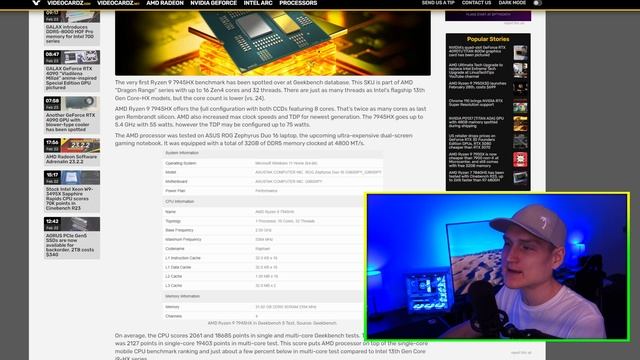Open VIDEOCARDZ.net nav link
640x360 pixels.
[x=118, y=3]
